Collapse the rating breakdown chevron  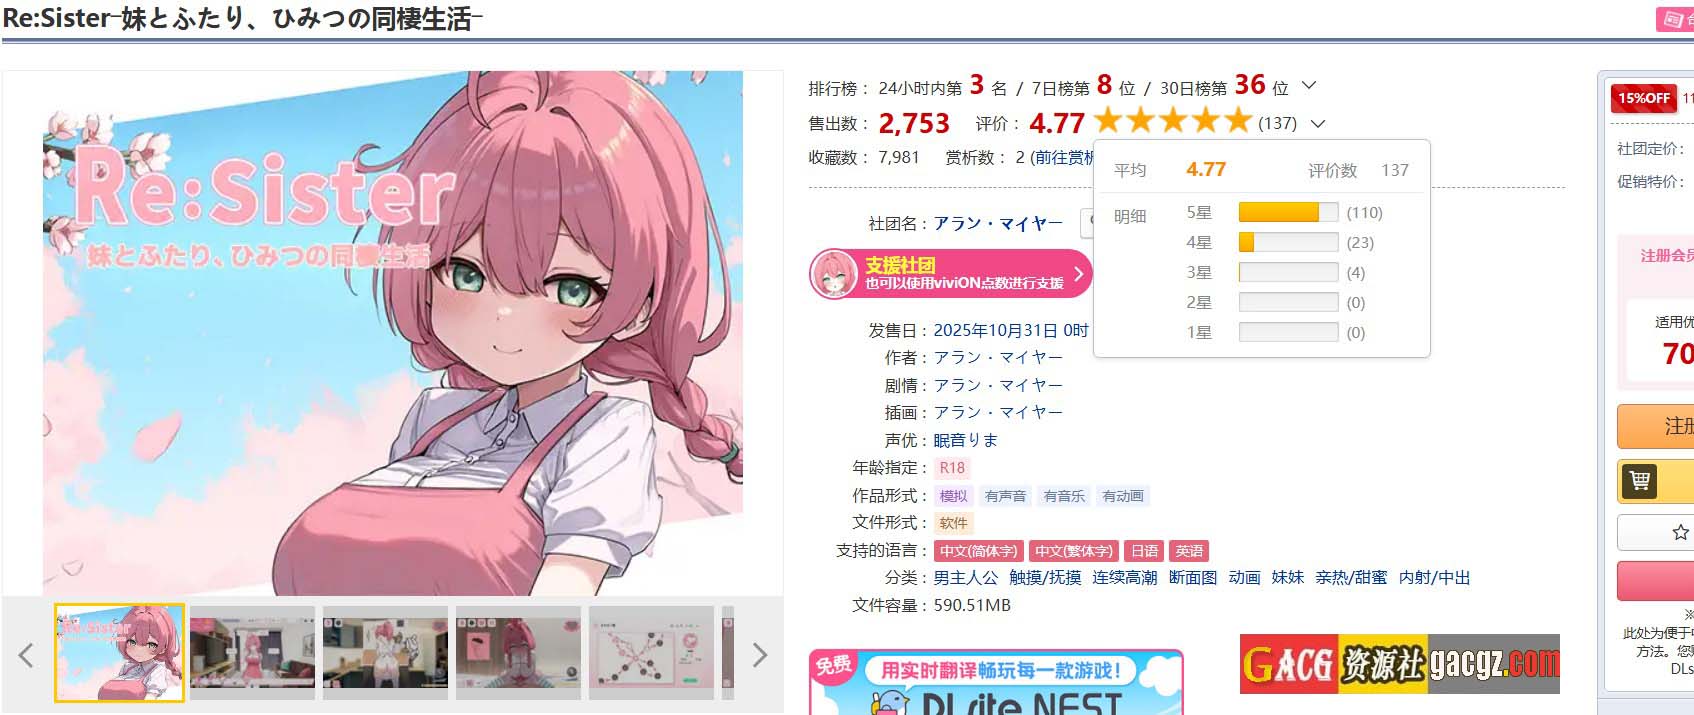[x=1318, y=124]
